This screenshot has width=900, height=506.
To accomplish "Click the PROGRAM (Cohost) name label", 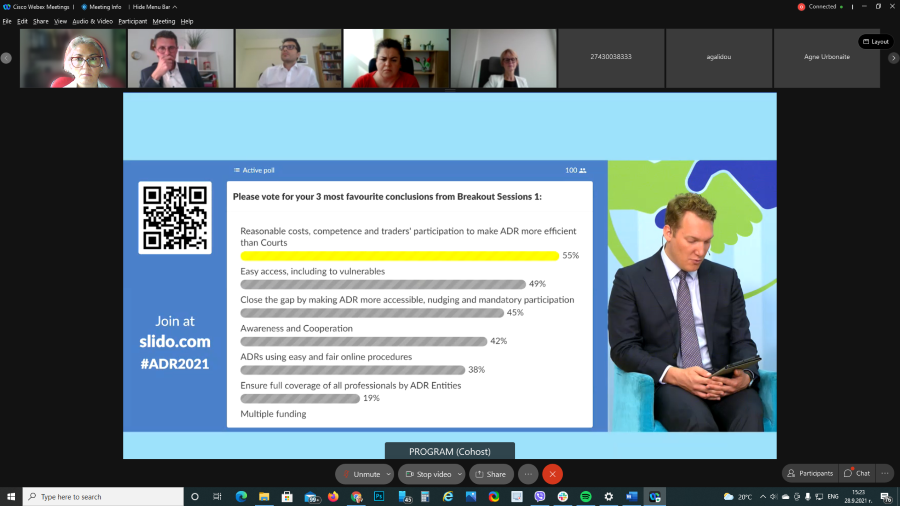I will click(449, 451).
